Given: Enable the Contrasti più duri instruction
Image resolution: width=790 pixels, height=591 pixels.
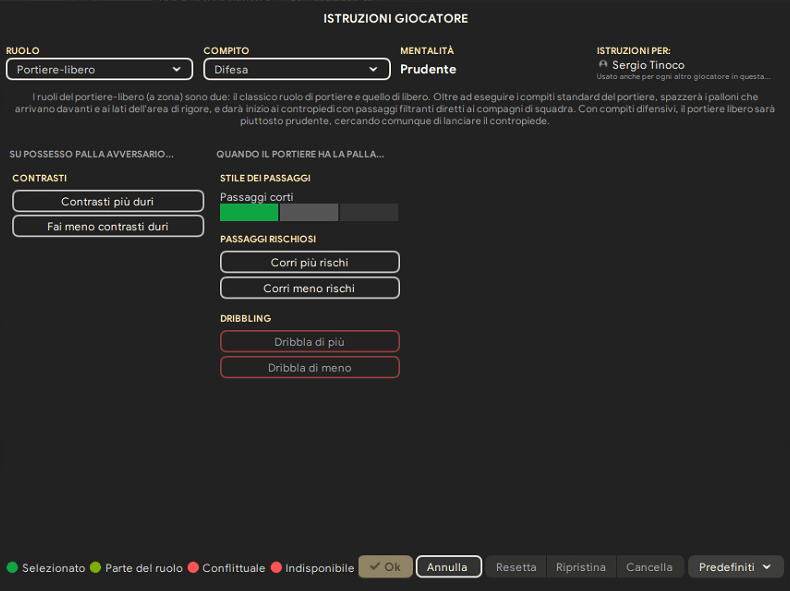Looking at the screenshot, I should point(108,201).
